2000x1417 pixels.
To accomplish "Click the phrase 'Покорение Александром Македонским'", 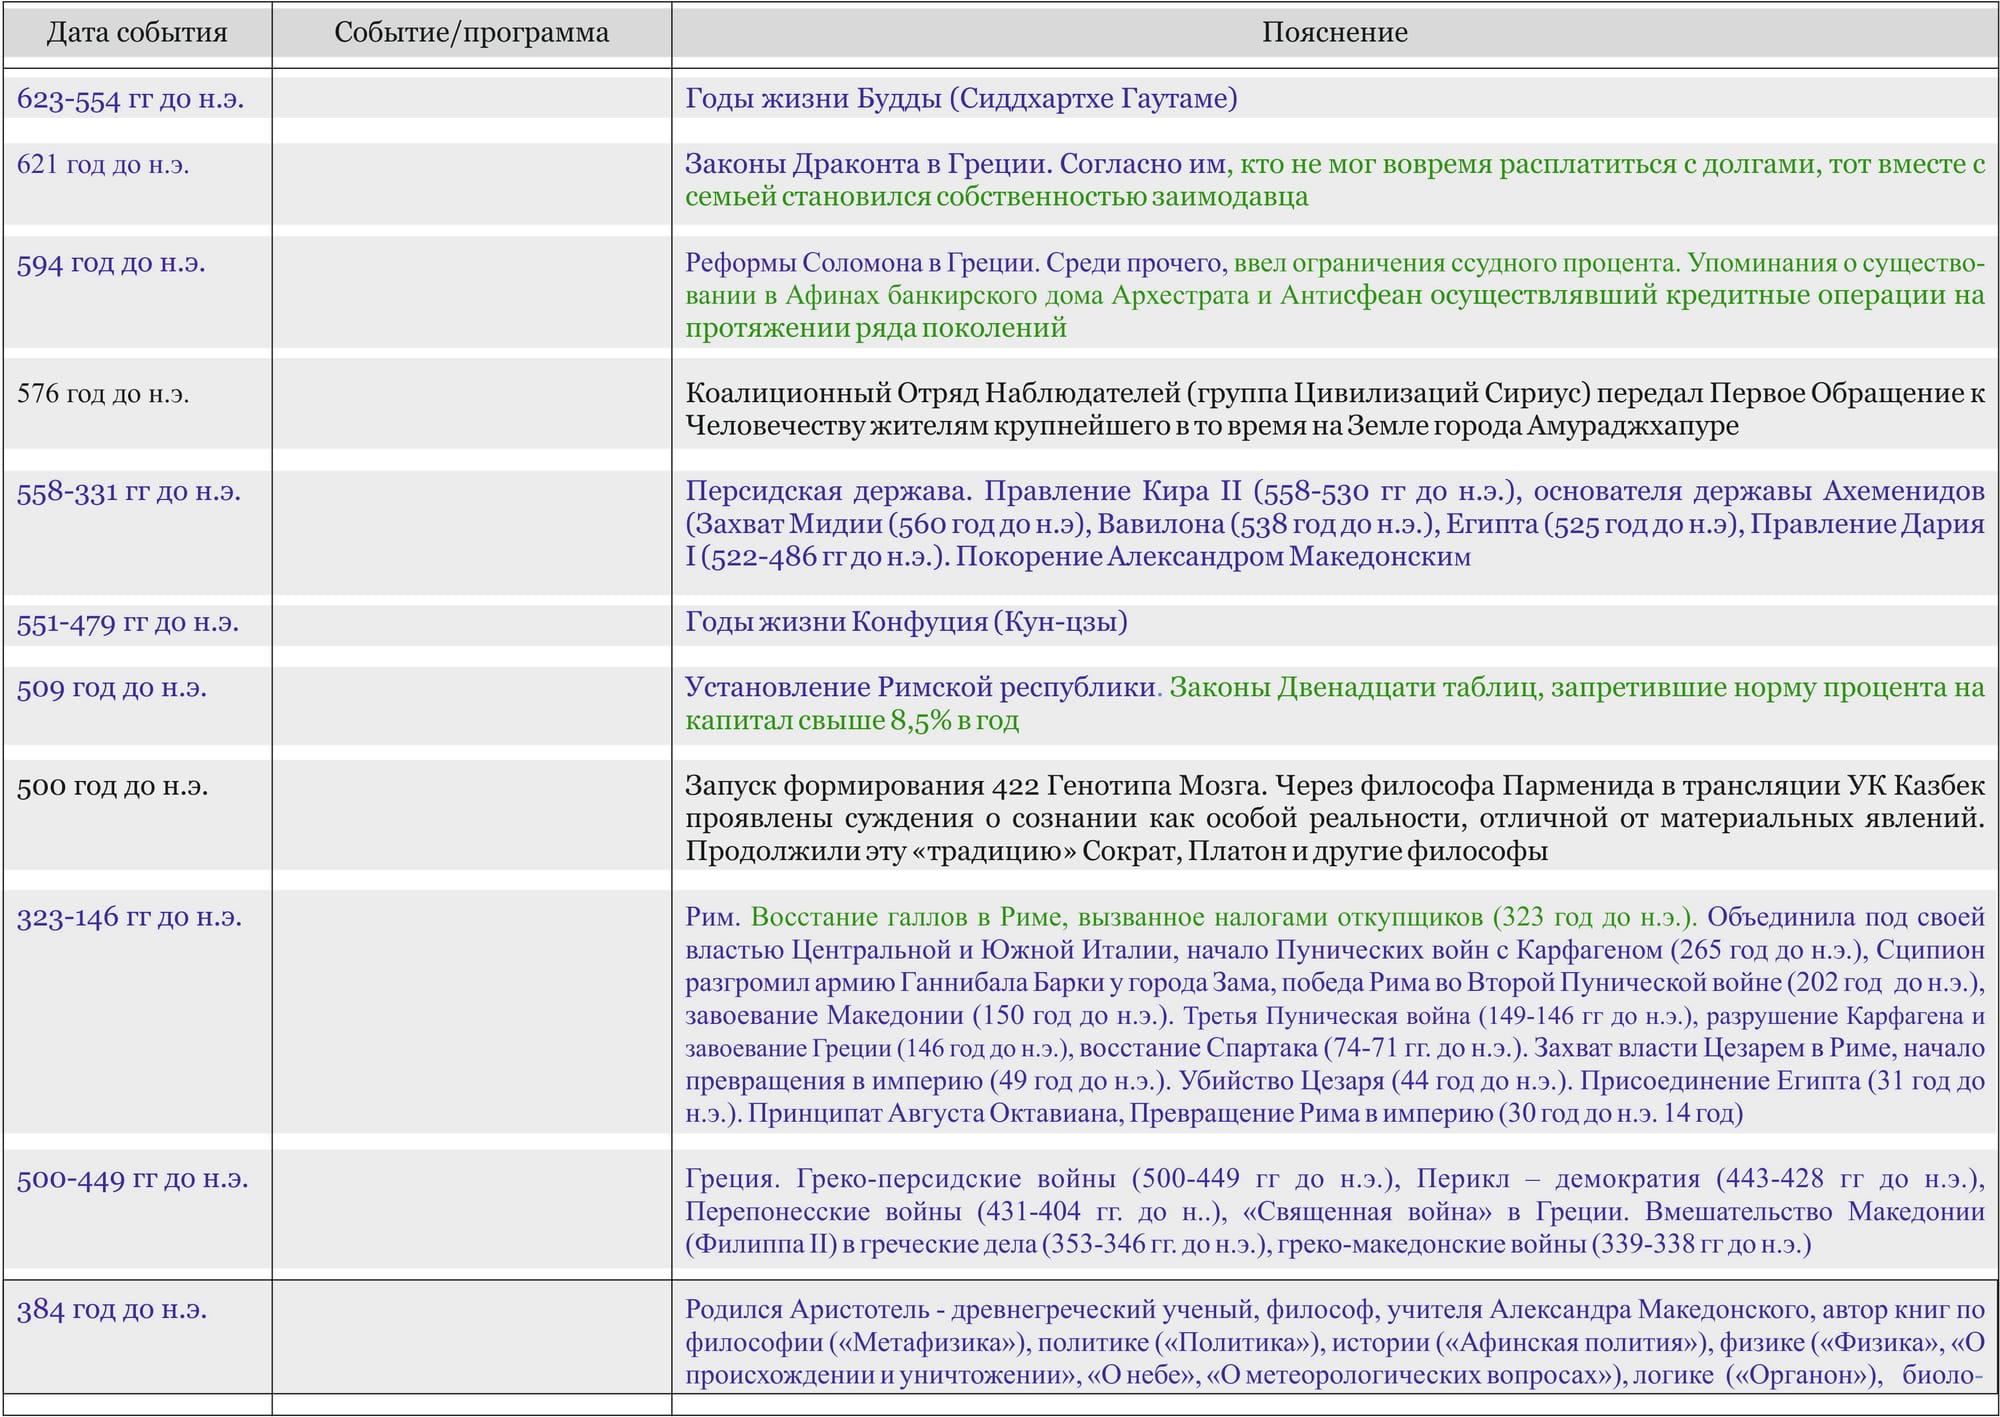I will tap(1213, 557).
